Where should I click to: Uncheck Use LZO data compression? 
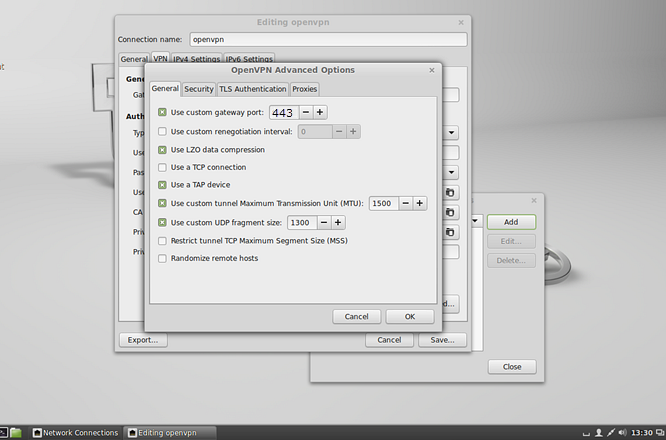click(162, 149)
